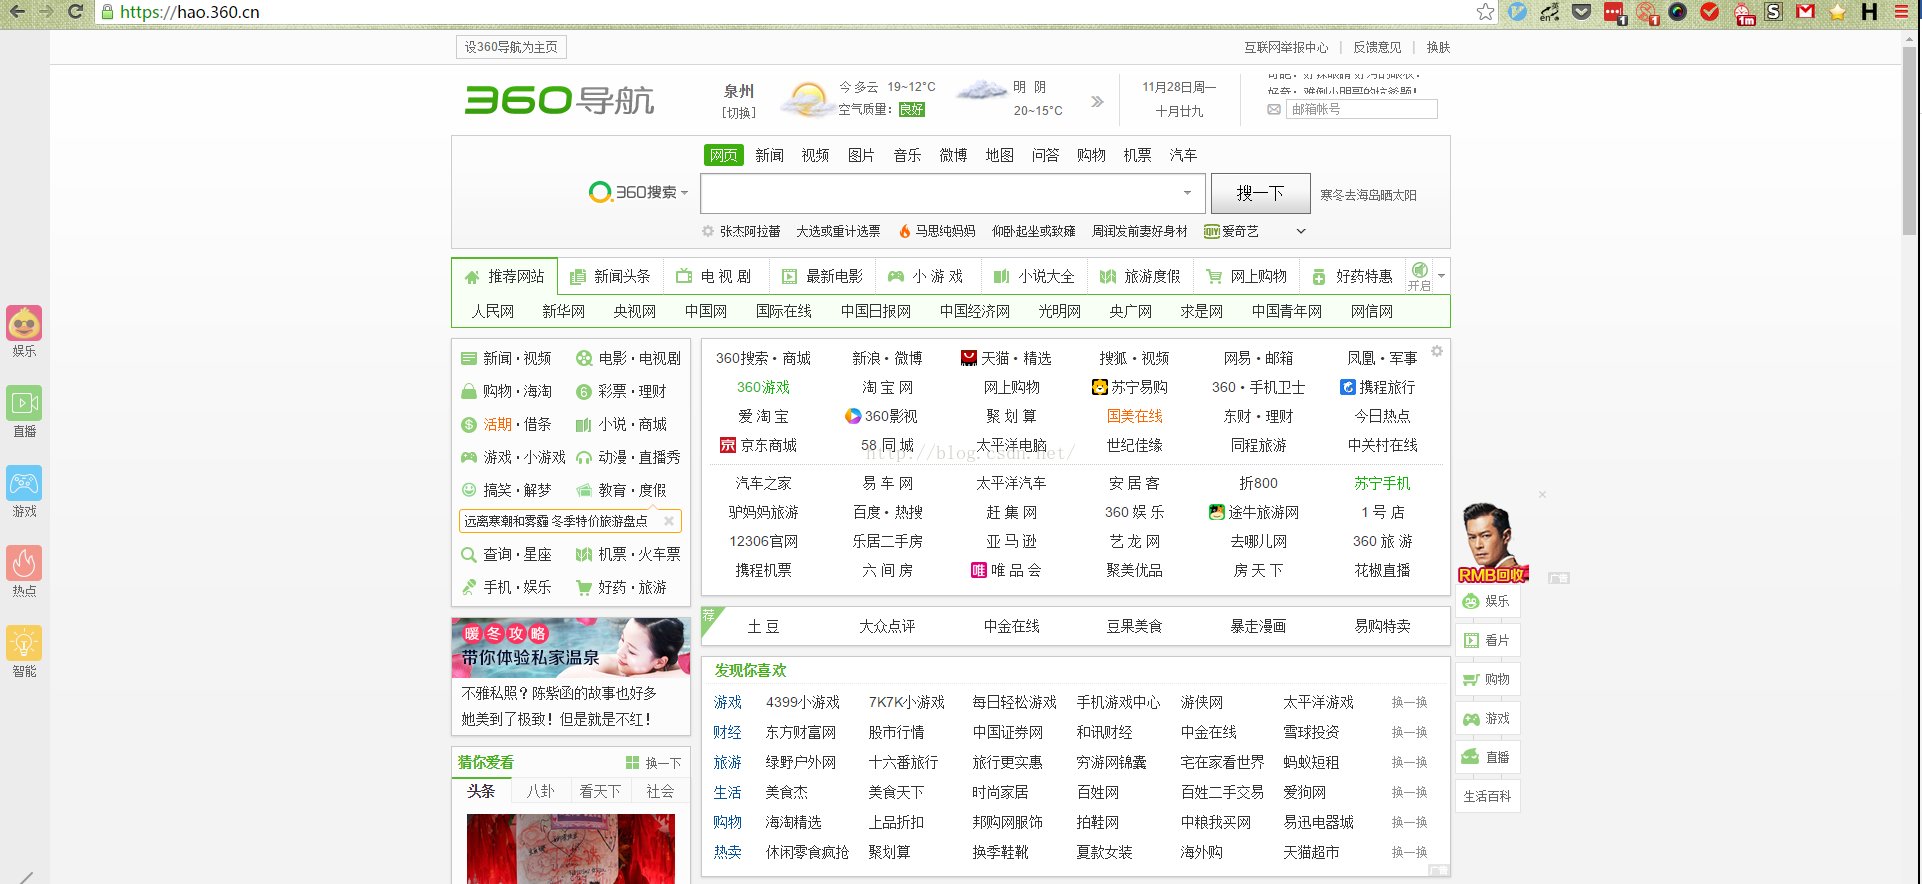Click the page vertical scrollbar thumb
The width and height of the screenshot is (1922, 884).
(x=1909, y=140)
